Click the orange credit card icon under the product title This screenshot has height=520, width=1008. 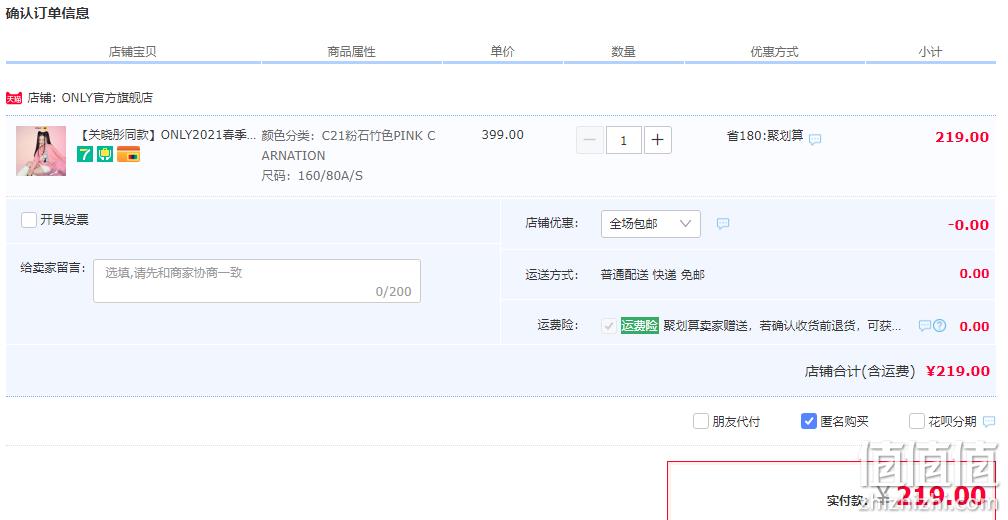[129, 154]
